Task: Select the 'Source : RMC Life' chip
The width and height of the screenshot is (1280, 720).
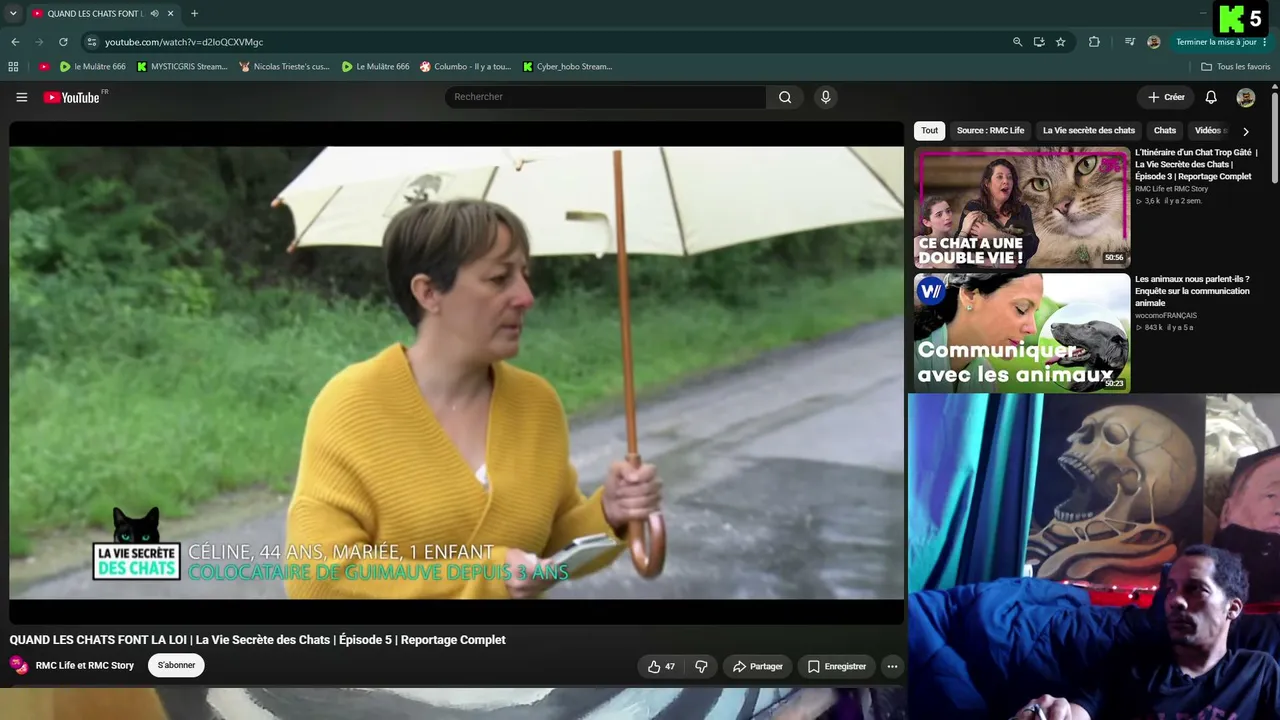Action: (x=990, y=131)
